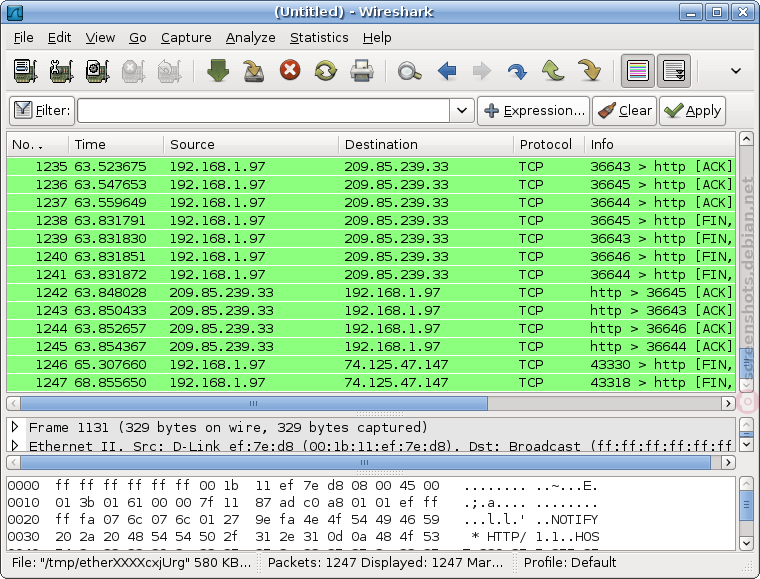Clear the display filter
This screenshot has width=760, height=579.
624,111
